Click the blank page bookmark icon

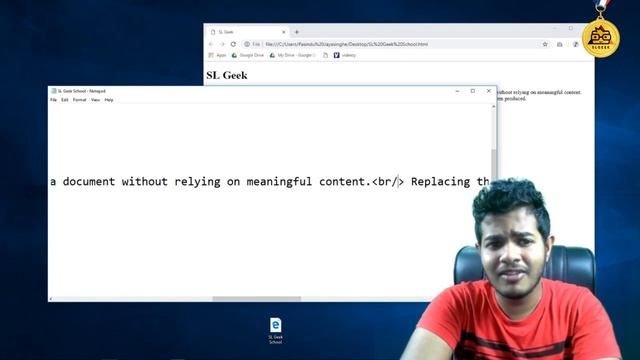(325, 55)
